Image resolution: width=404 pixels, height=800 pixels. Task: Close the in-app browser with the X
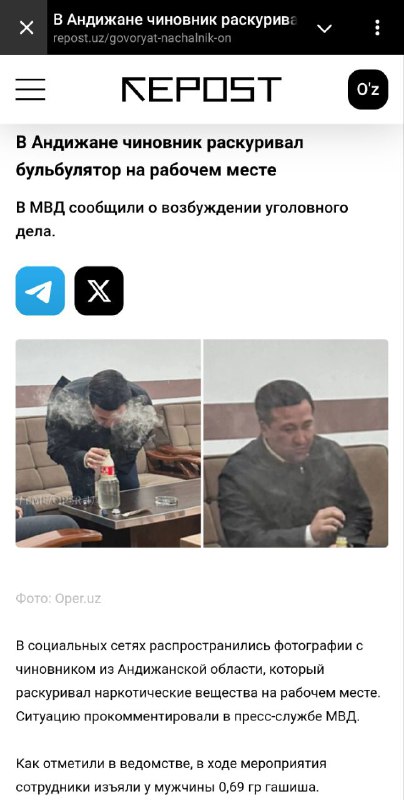26,28
